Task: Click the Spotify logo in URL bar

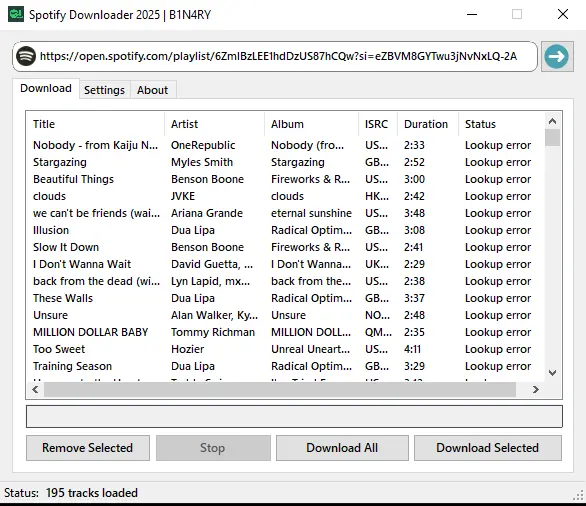Action: pos(26,56)
